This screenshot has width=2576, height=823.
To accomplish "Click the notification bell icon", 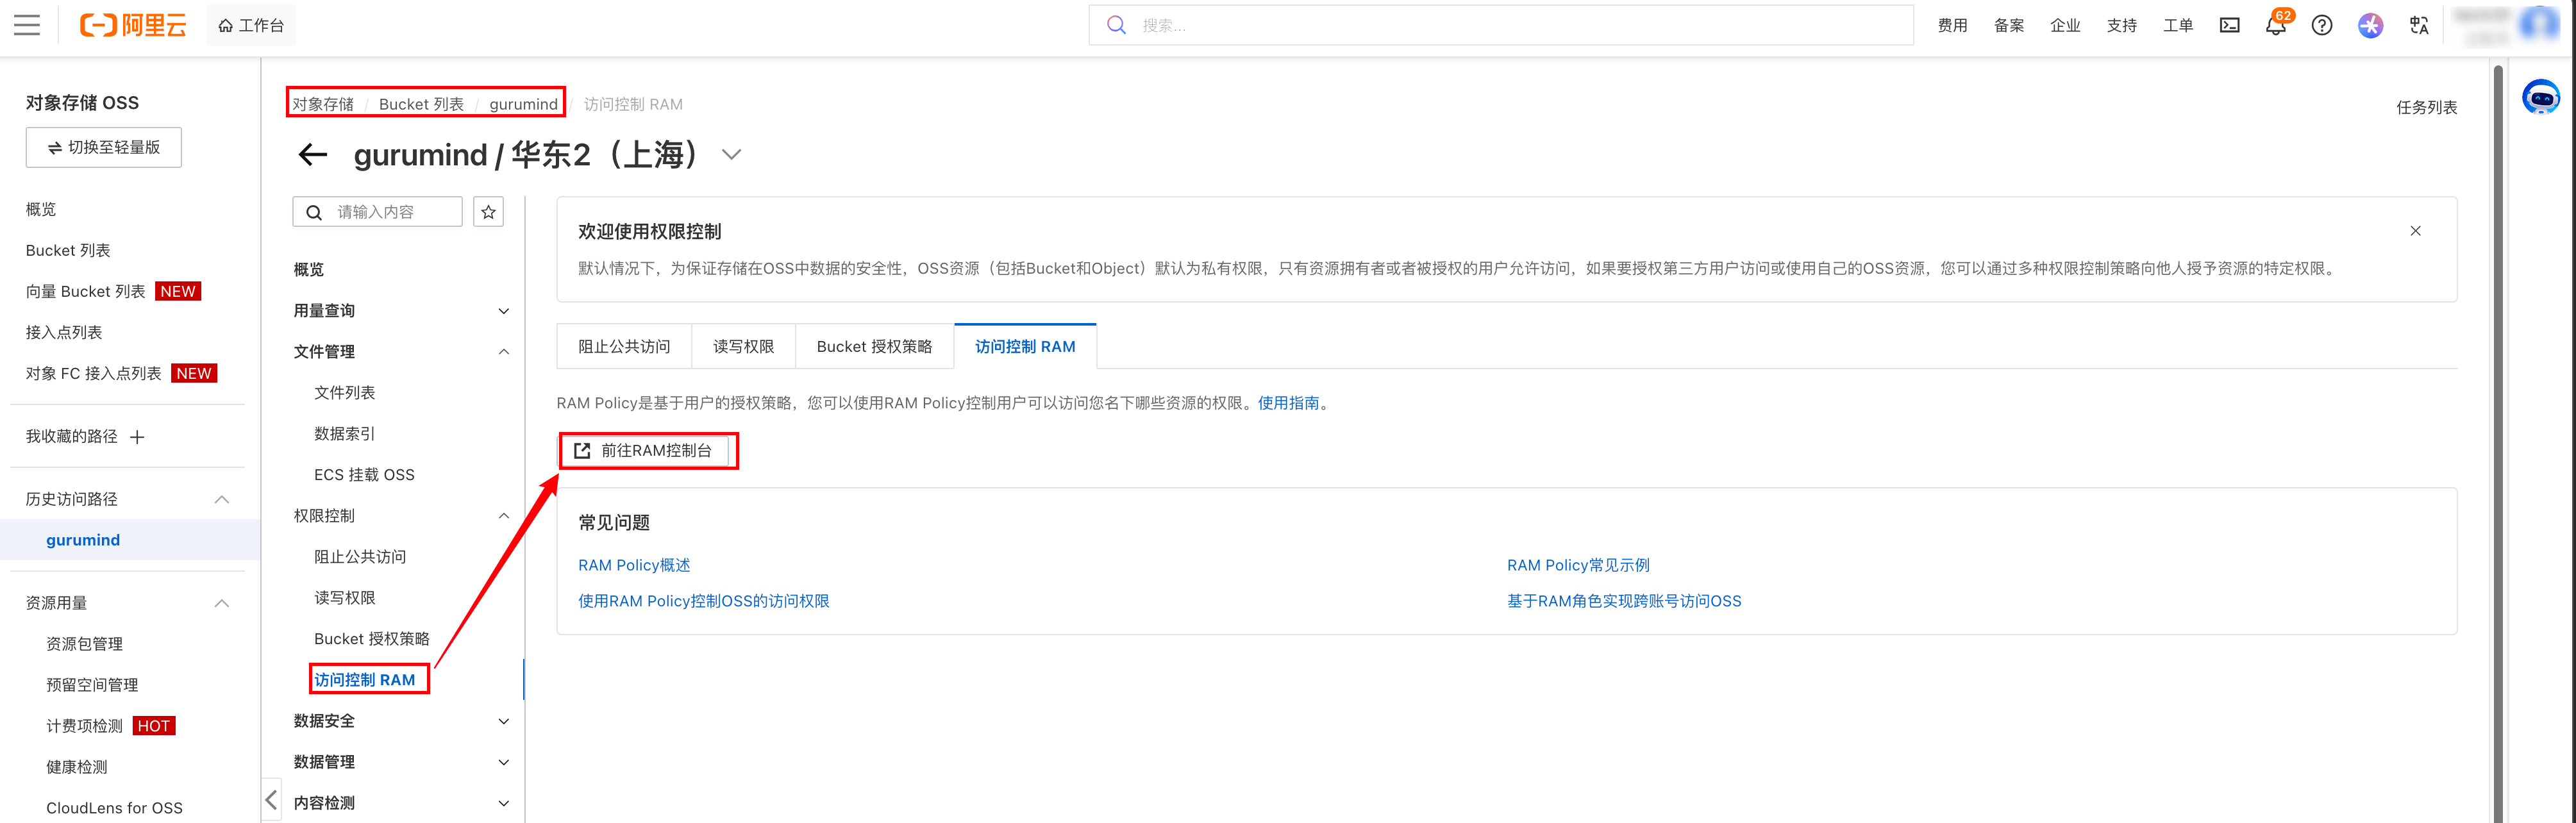I will [x=2275, y=26].
